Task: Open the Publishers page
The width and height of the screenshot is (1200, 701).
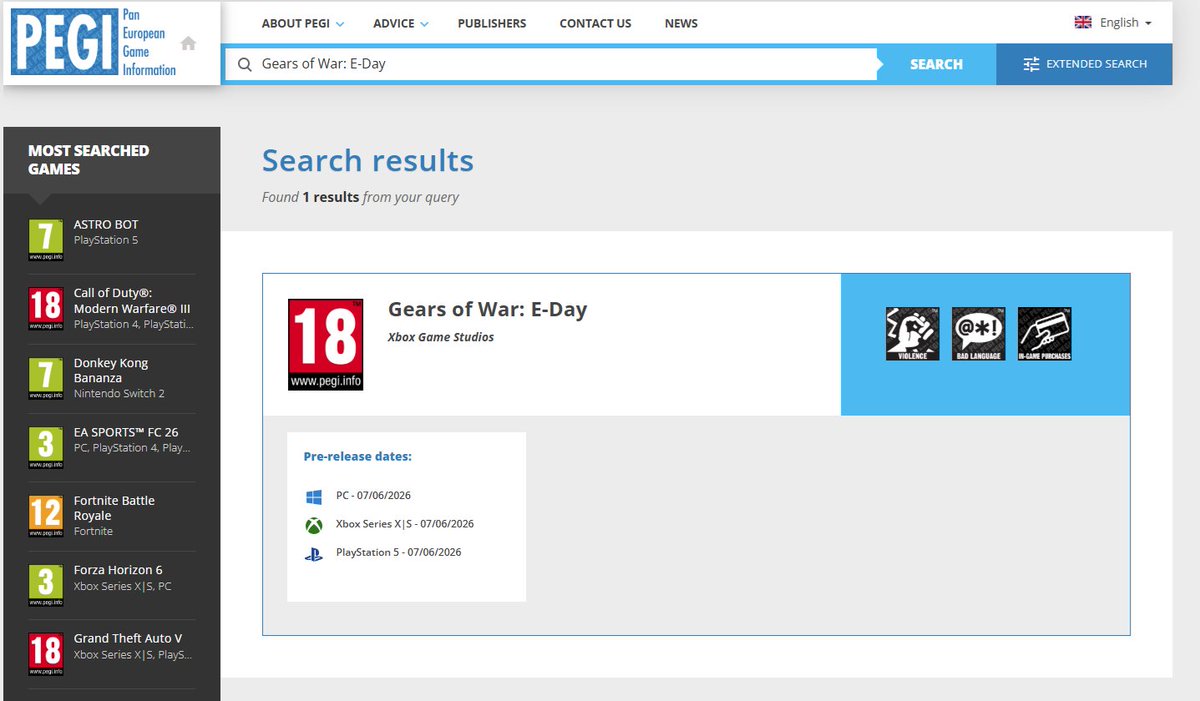Action: point(492,23)
